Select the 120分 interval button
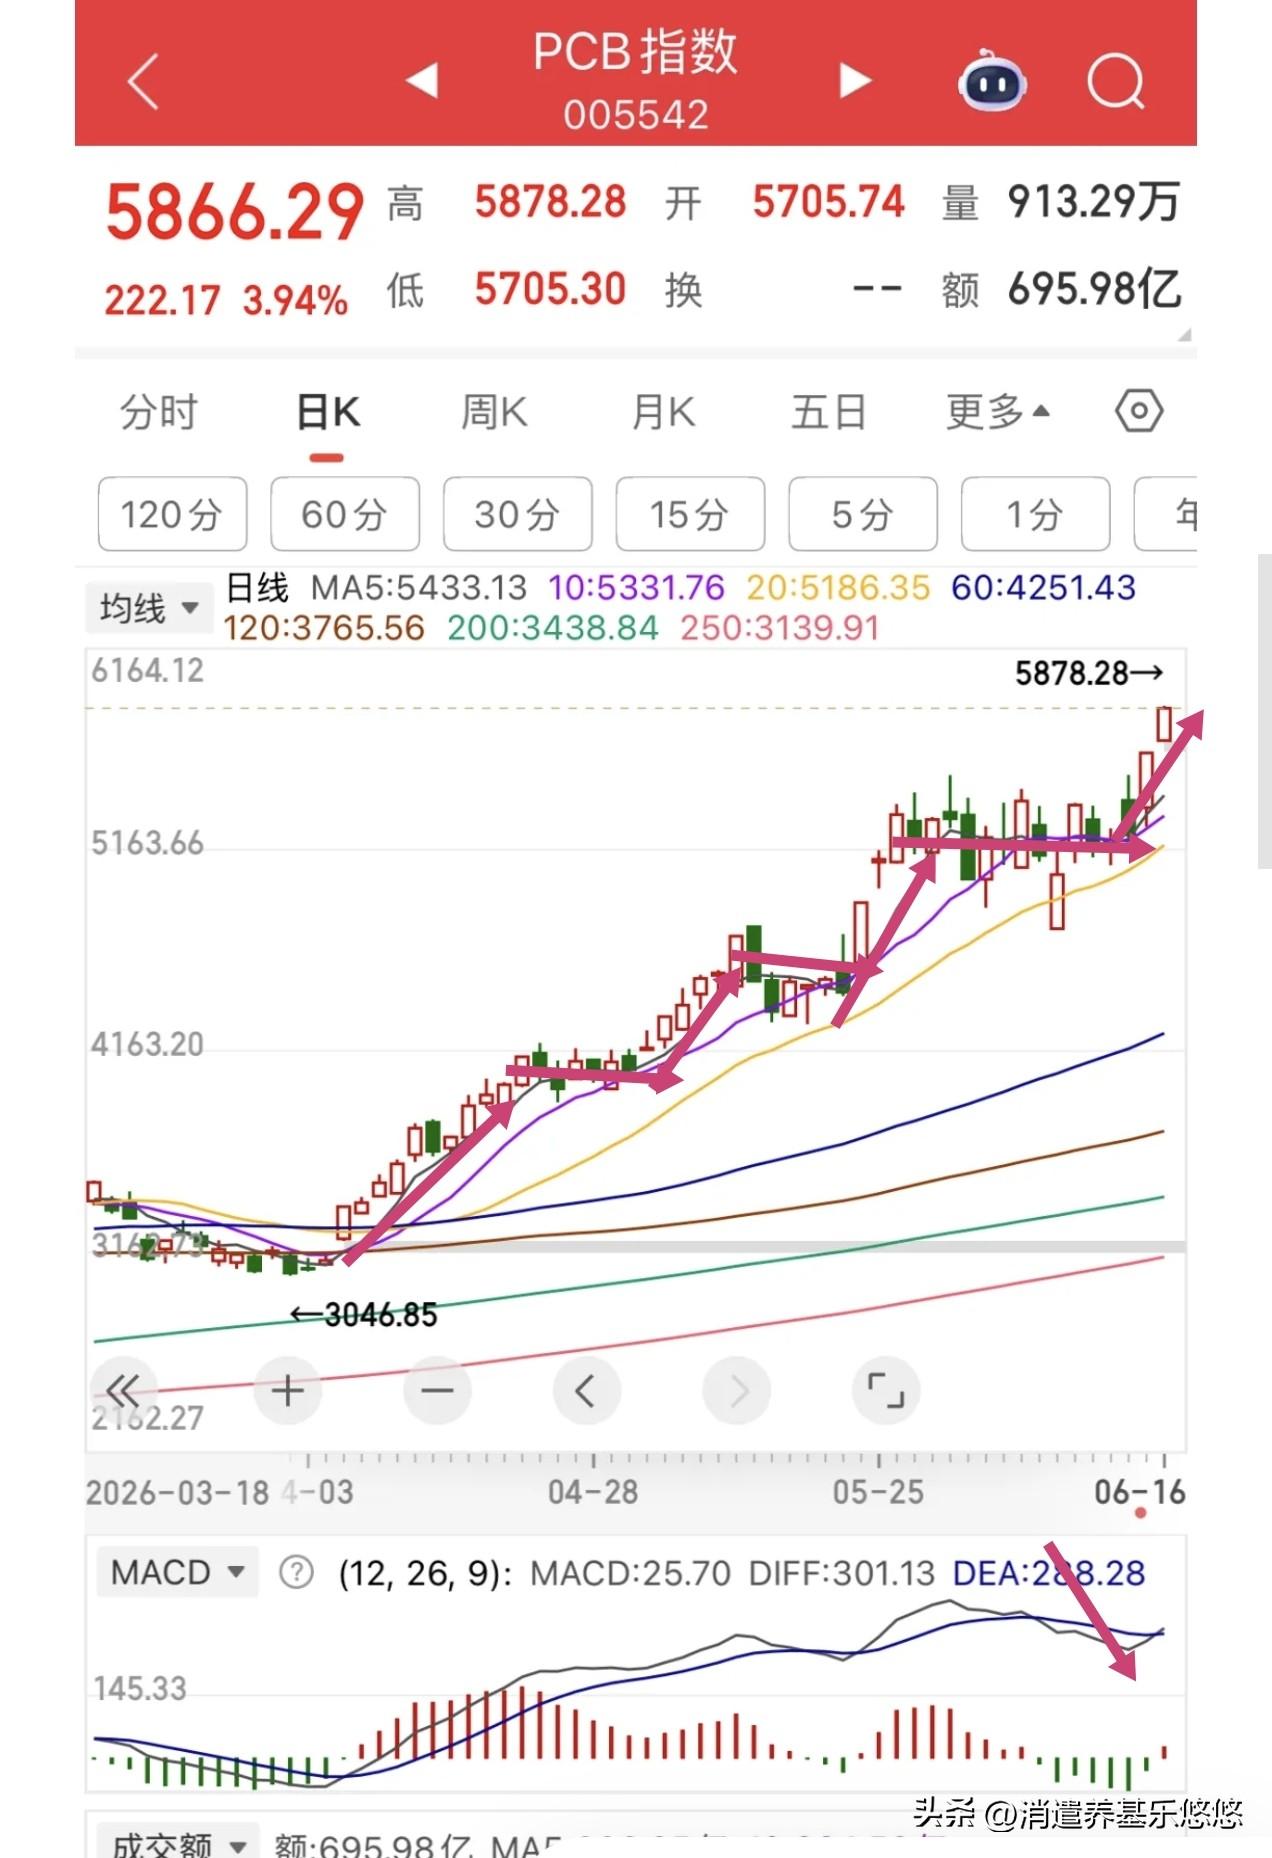This screenshot has width=1272, height=1858. tap(172, 514)
